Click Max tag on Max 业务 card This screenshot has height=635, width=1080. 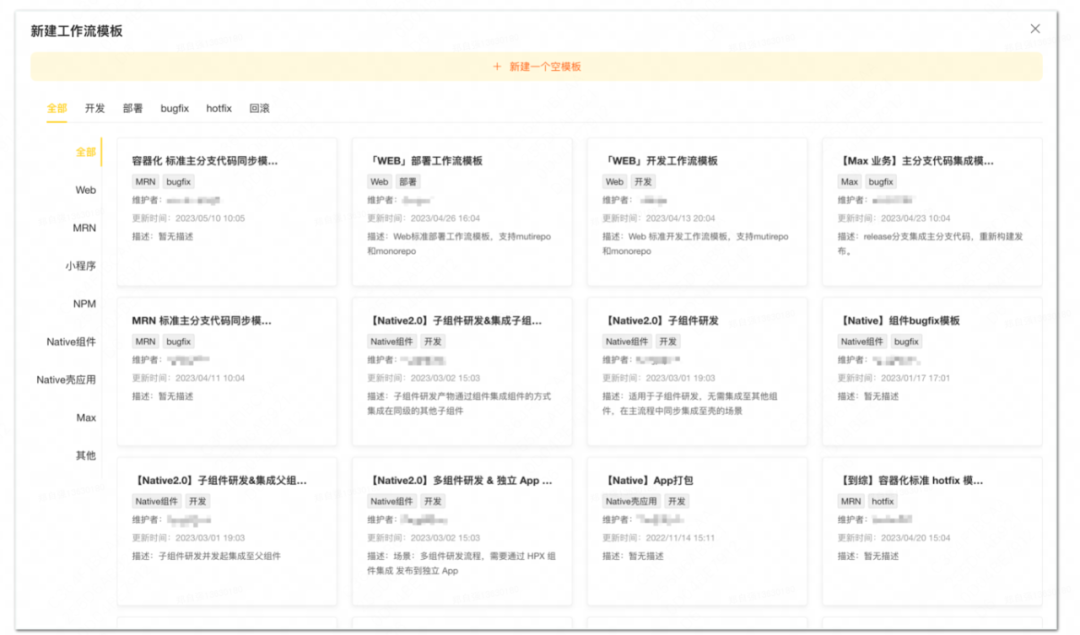click(849, 182)
